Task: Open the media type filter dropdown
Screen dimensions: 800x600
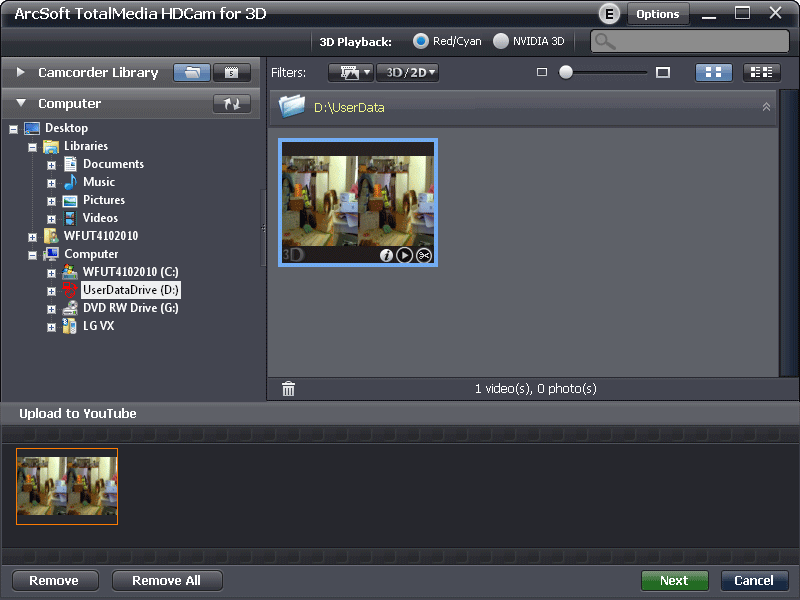Action: point(351,72)
